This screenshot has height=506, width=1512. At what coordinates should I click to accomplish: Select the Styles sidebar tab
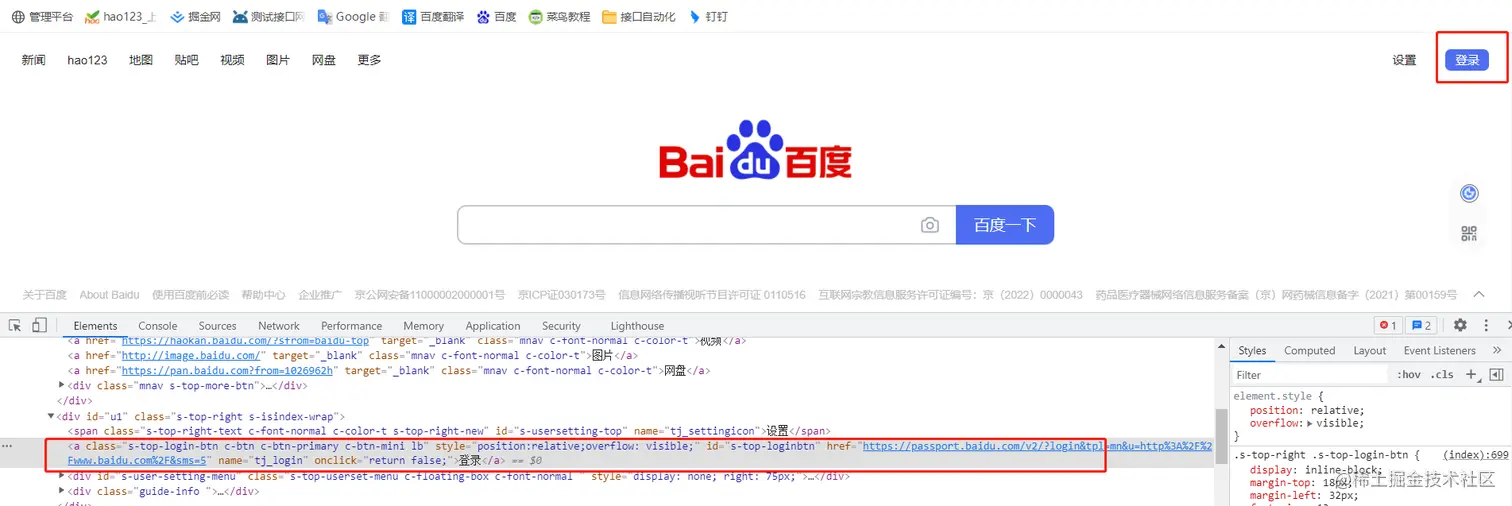(1252, 351)
